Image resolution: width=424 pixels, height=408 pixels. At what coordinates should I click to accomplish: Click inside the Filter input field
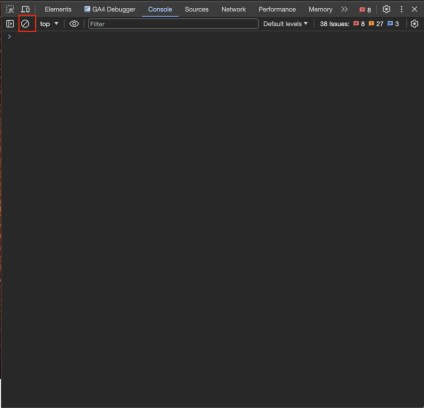(173, 24)
